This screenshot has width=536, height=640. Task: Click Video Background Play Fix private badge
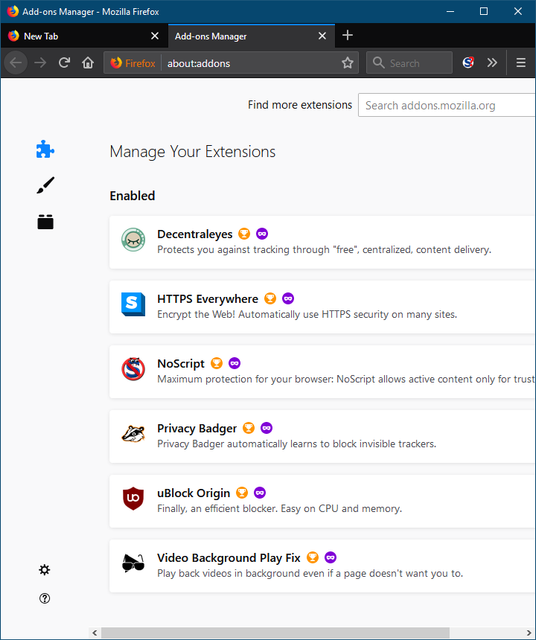pyautogui.click(x=330, y=557)
